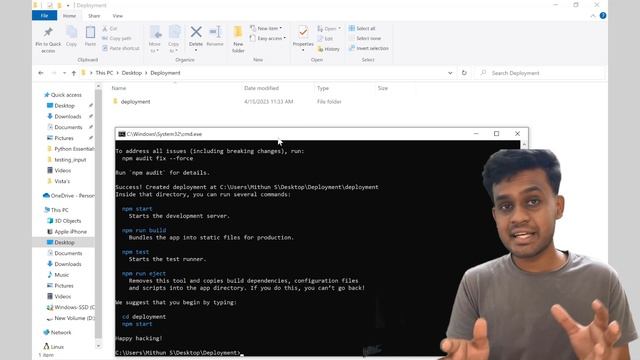
Task: Sort by the Name column header
Action: tap(119, 88)
